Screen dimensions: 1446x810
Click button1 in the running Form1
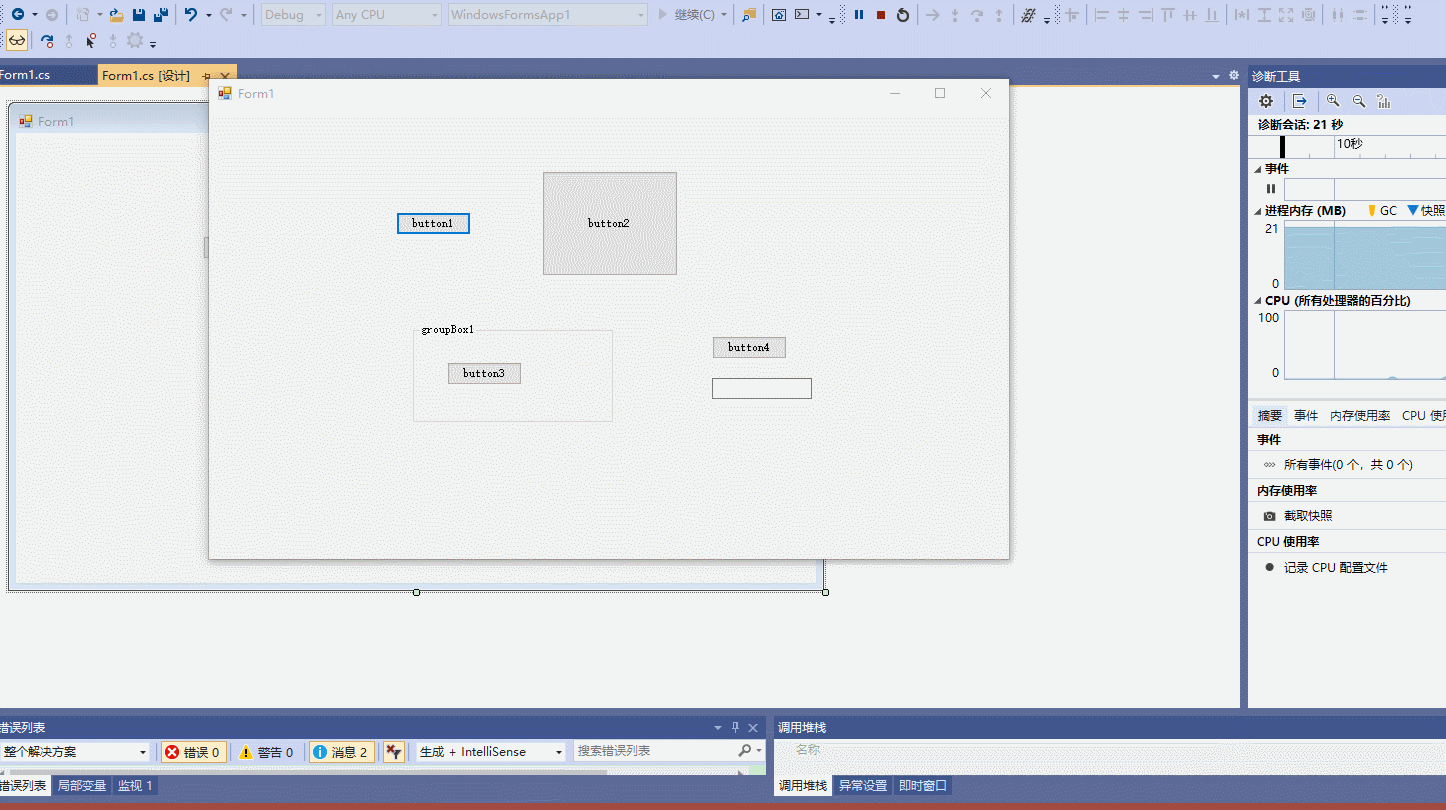pos(433,223)
